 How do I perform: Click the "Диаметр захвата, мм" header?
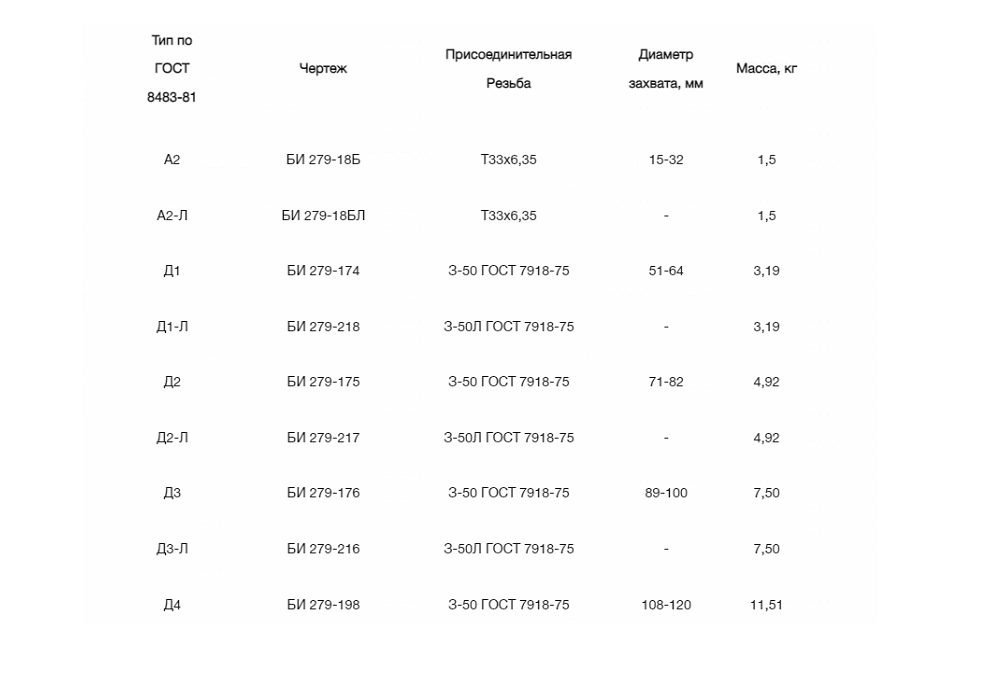pos(665,69)
